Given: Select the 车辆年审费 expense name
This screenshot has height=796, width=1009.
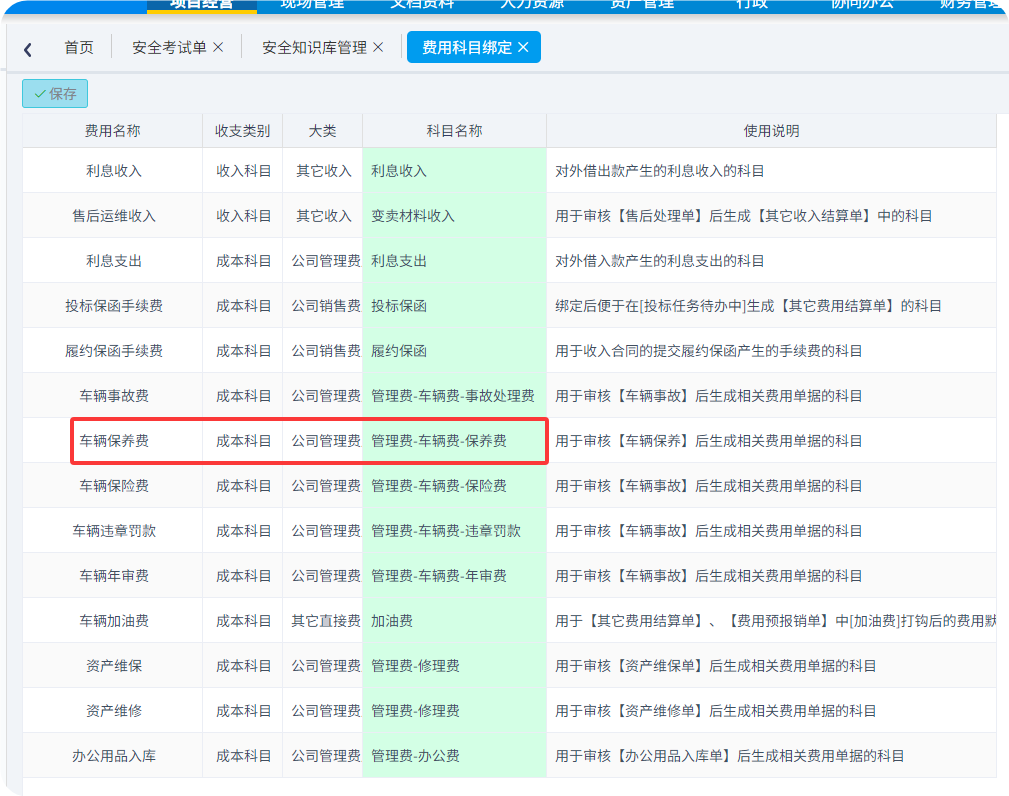Looking at the screenshot, I should point(114,576).
